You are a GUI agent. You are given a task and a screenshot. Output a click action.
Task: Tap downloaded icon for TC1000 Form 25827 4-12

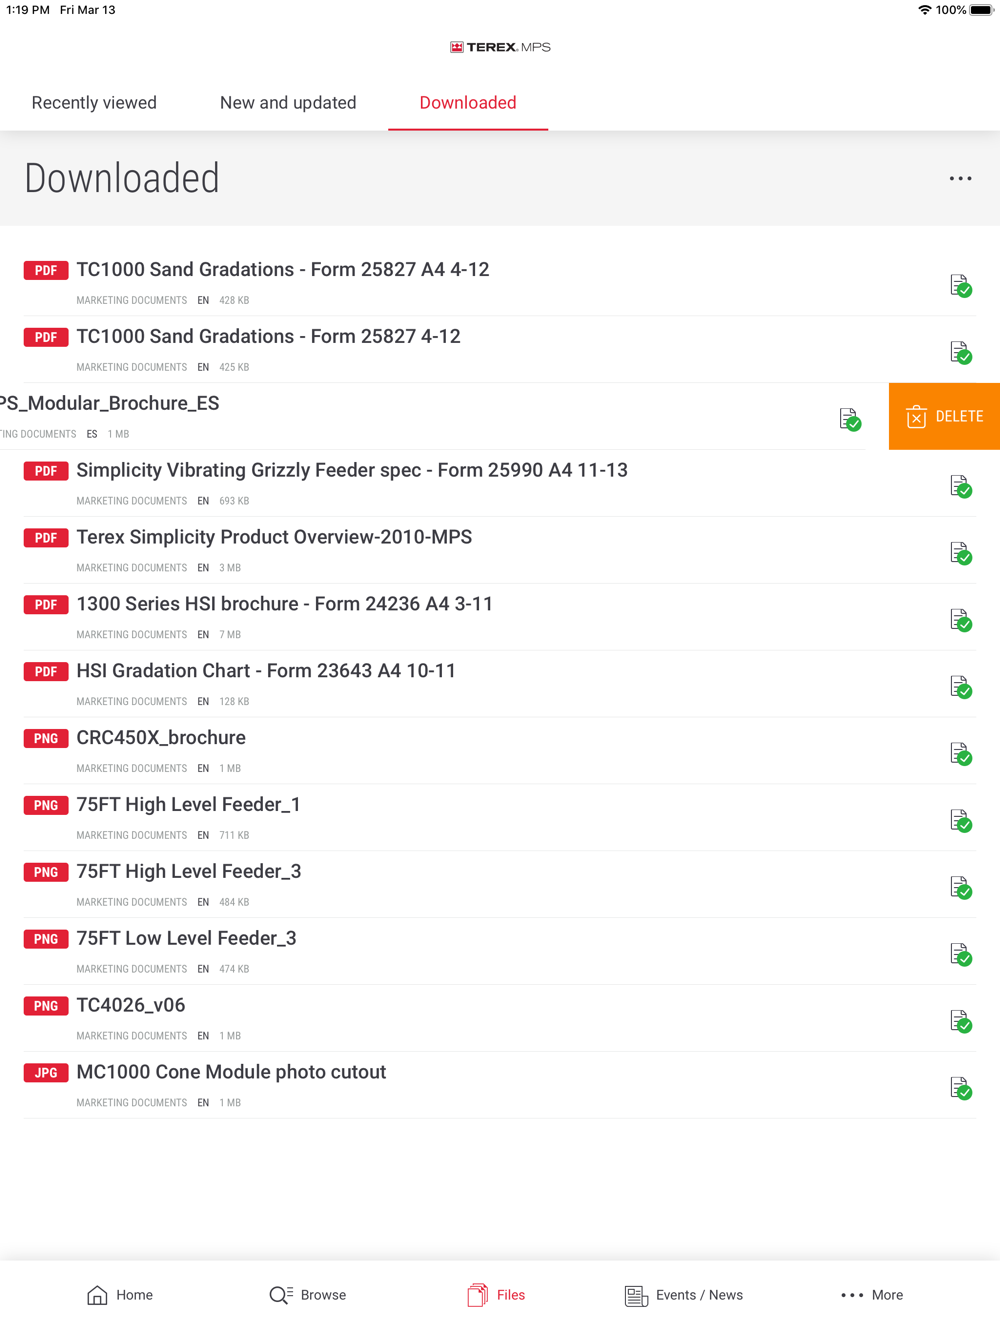(960, 353)
